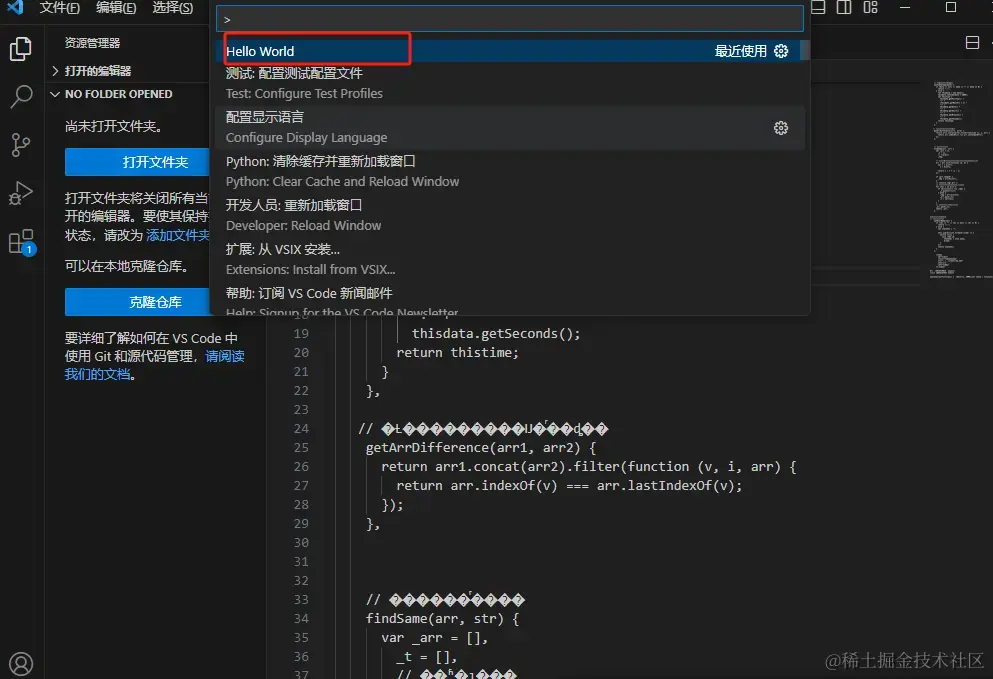
Task: Click the code minimap on right
Action: pos(959,181)
